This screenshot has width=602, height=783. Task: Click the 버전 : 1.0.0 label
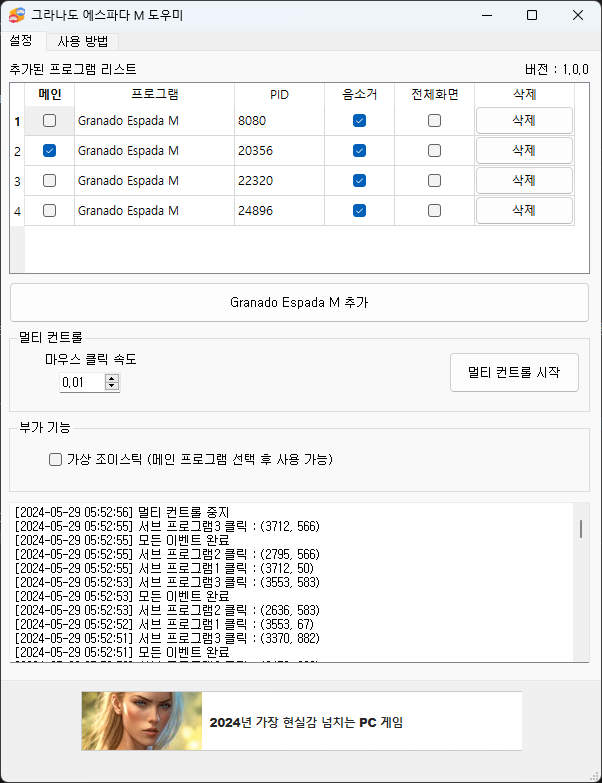[557, 69]
